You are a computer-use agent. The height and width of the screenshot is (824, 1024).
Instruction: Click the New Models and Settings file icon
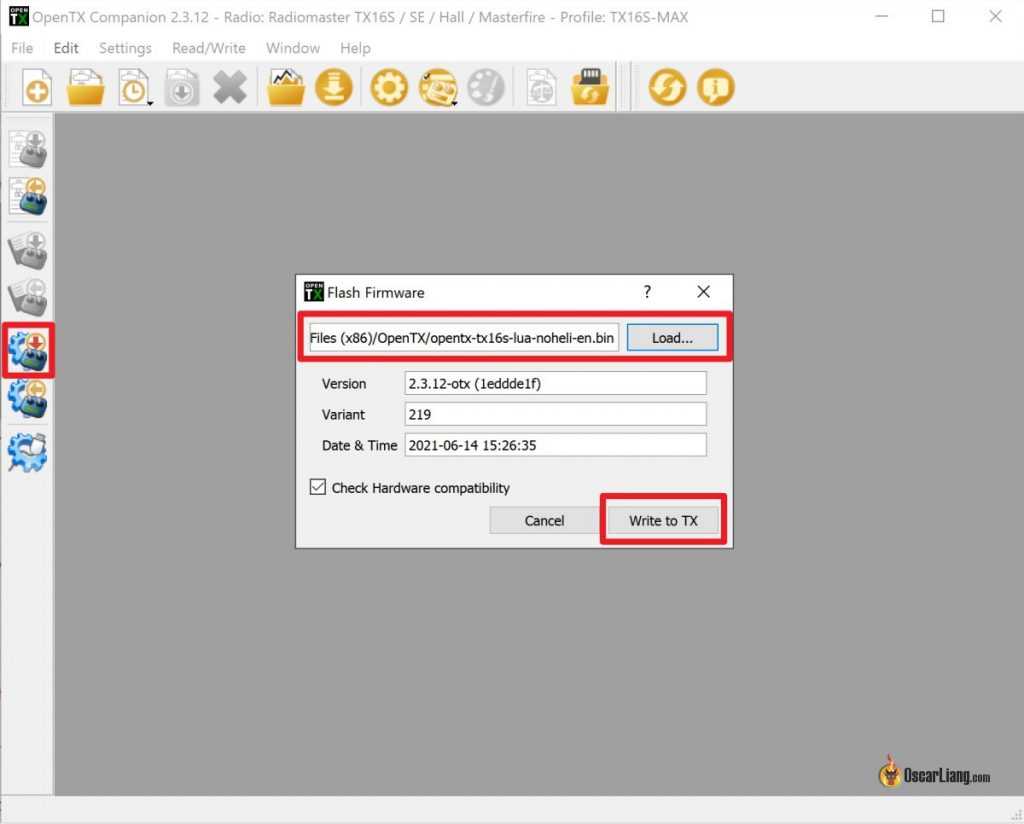point(37,88)
